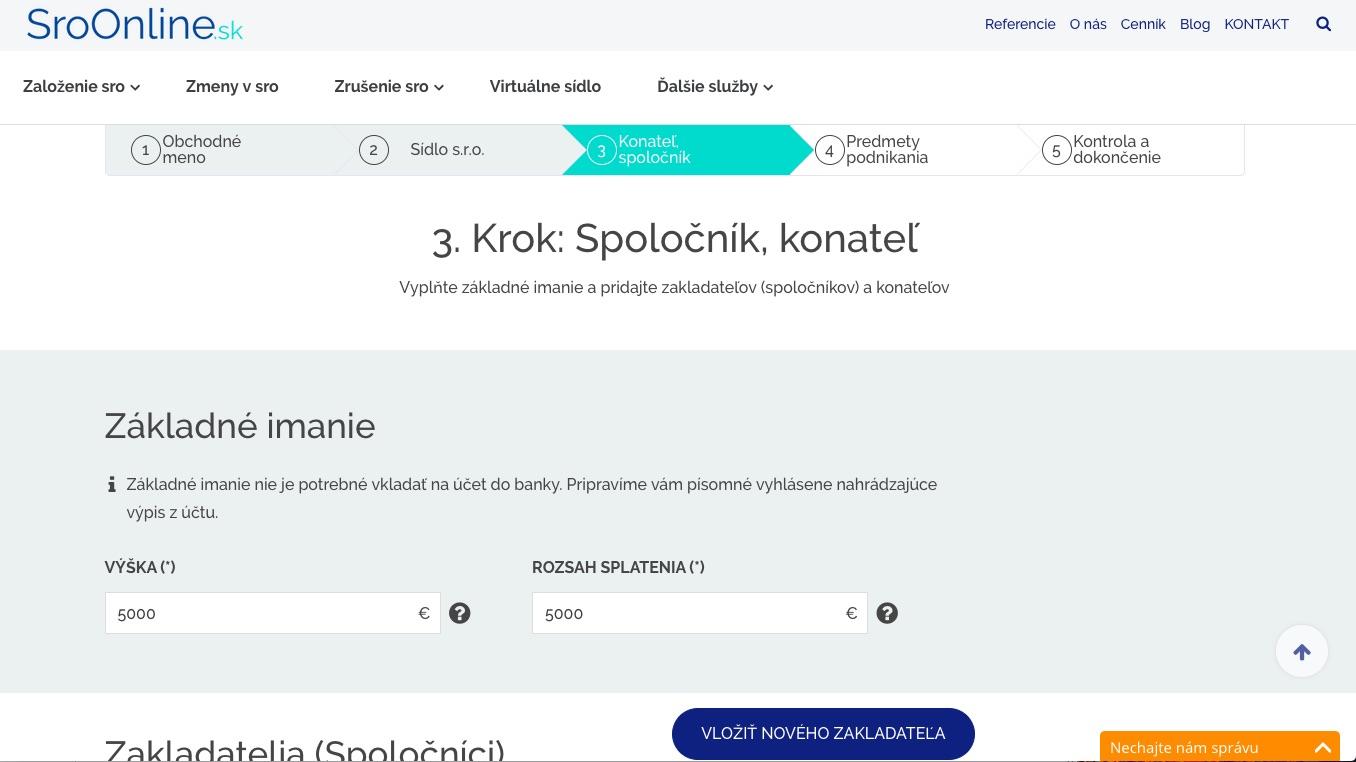Click Vložiť nového zakladateľa button
The image size is (1356, 762).
[x=823, y=733]
